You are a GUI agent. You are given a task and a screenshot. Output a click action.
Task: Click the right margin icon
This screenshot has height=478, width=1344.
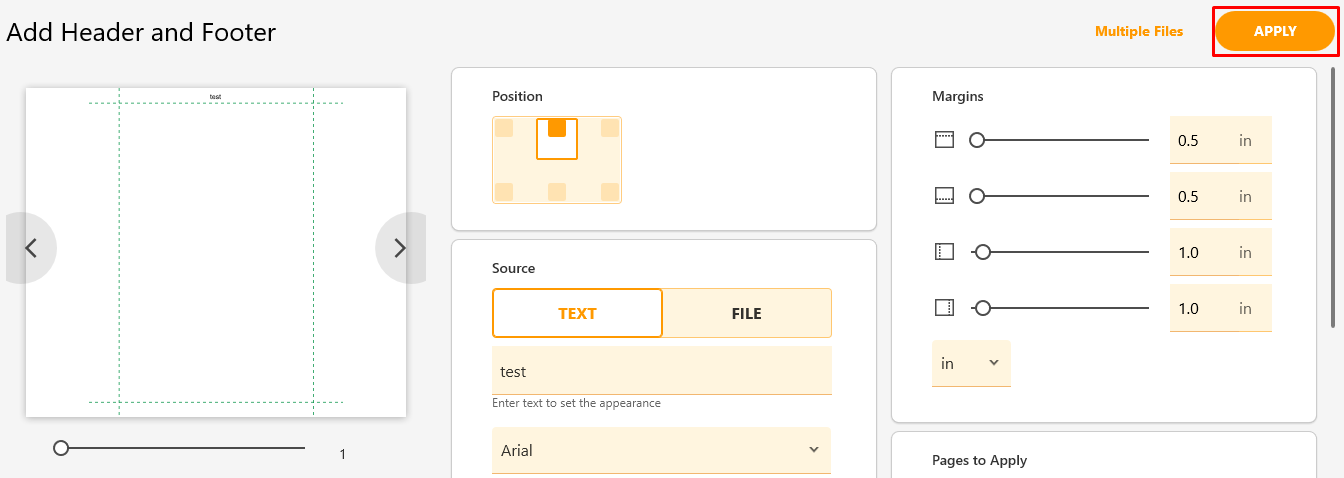tap(945, 308)
